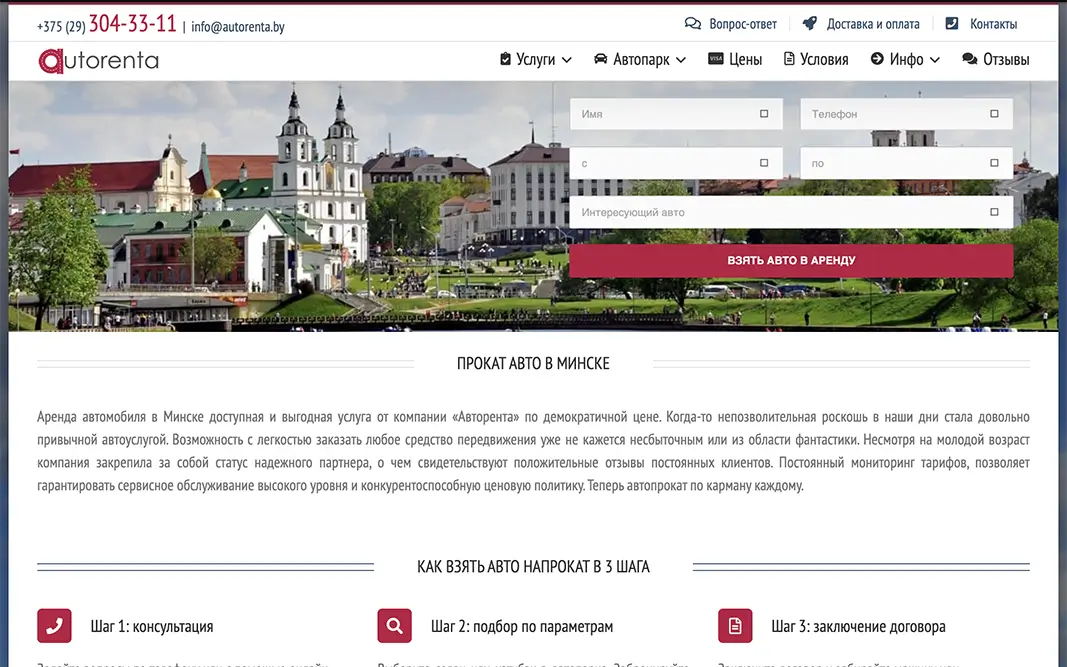Click the phone book icon beside Контакты
This screenshot has height=667, width=1067.
point(952,23)
